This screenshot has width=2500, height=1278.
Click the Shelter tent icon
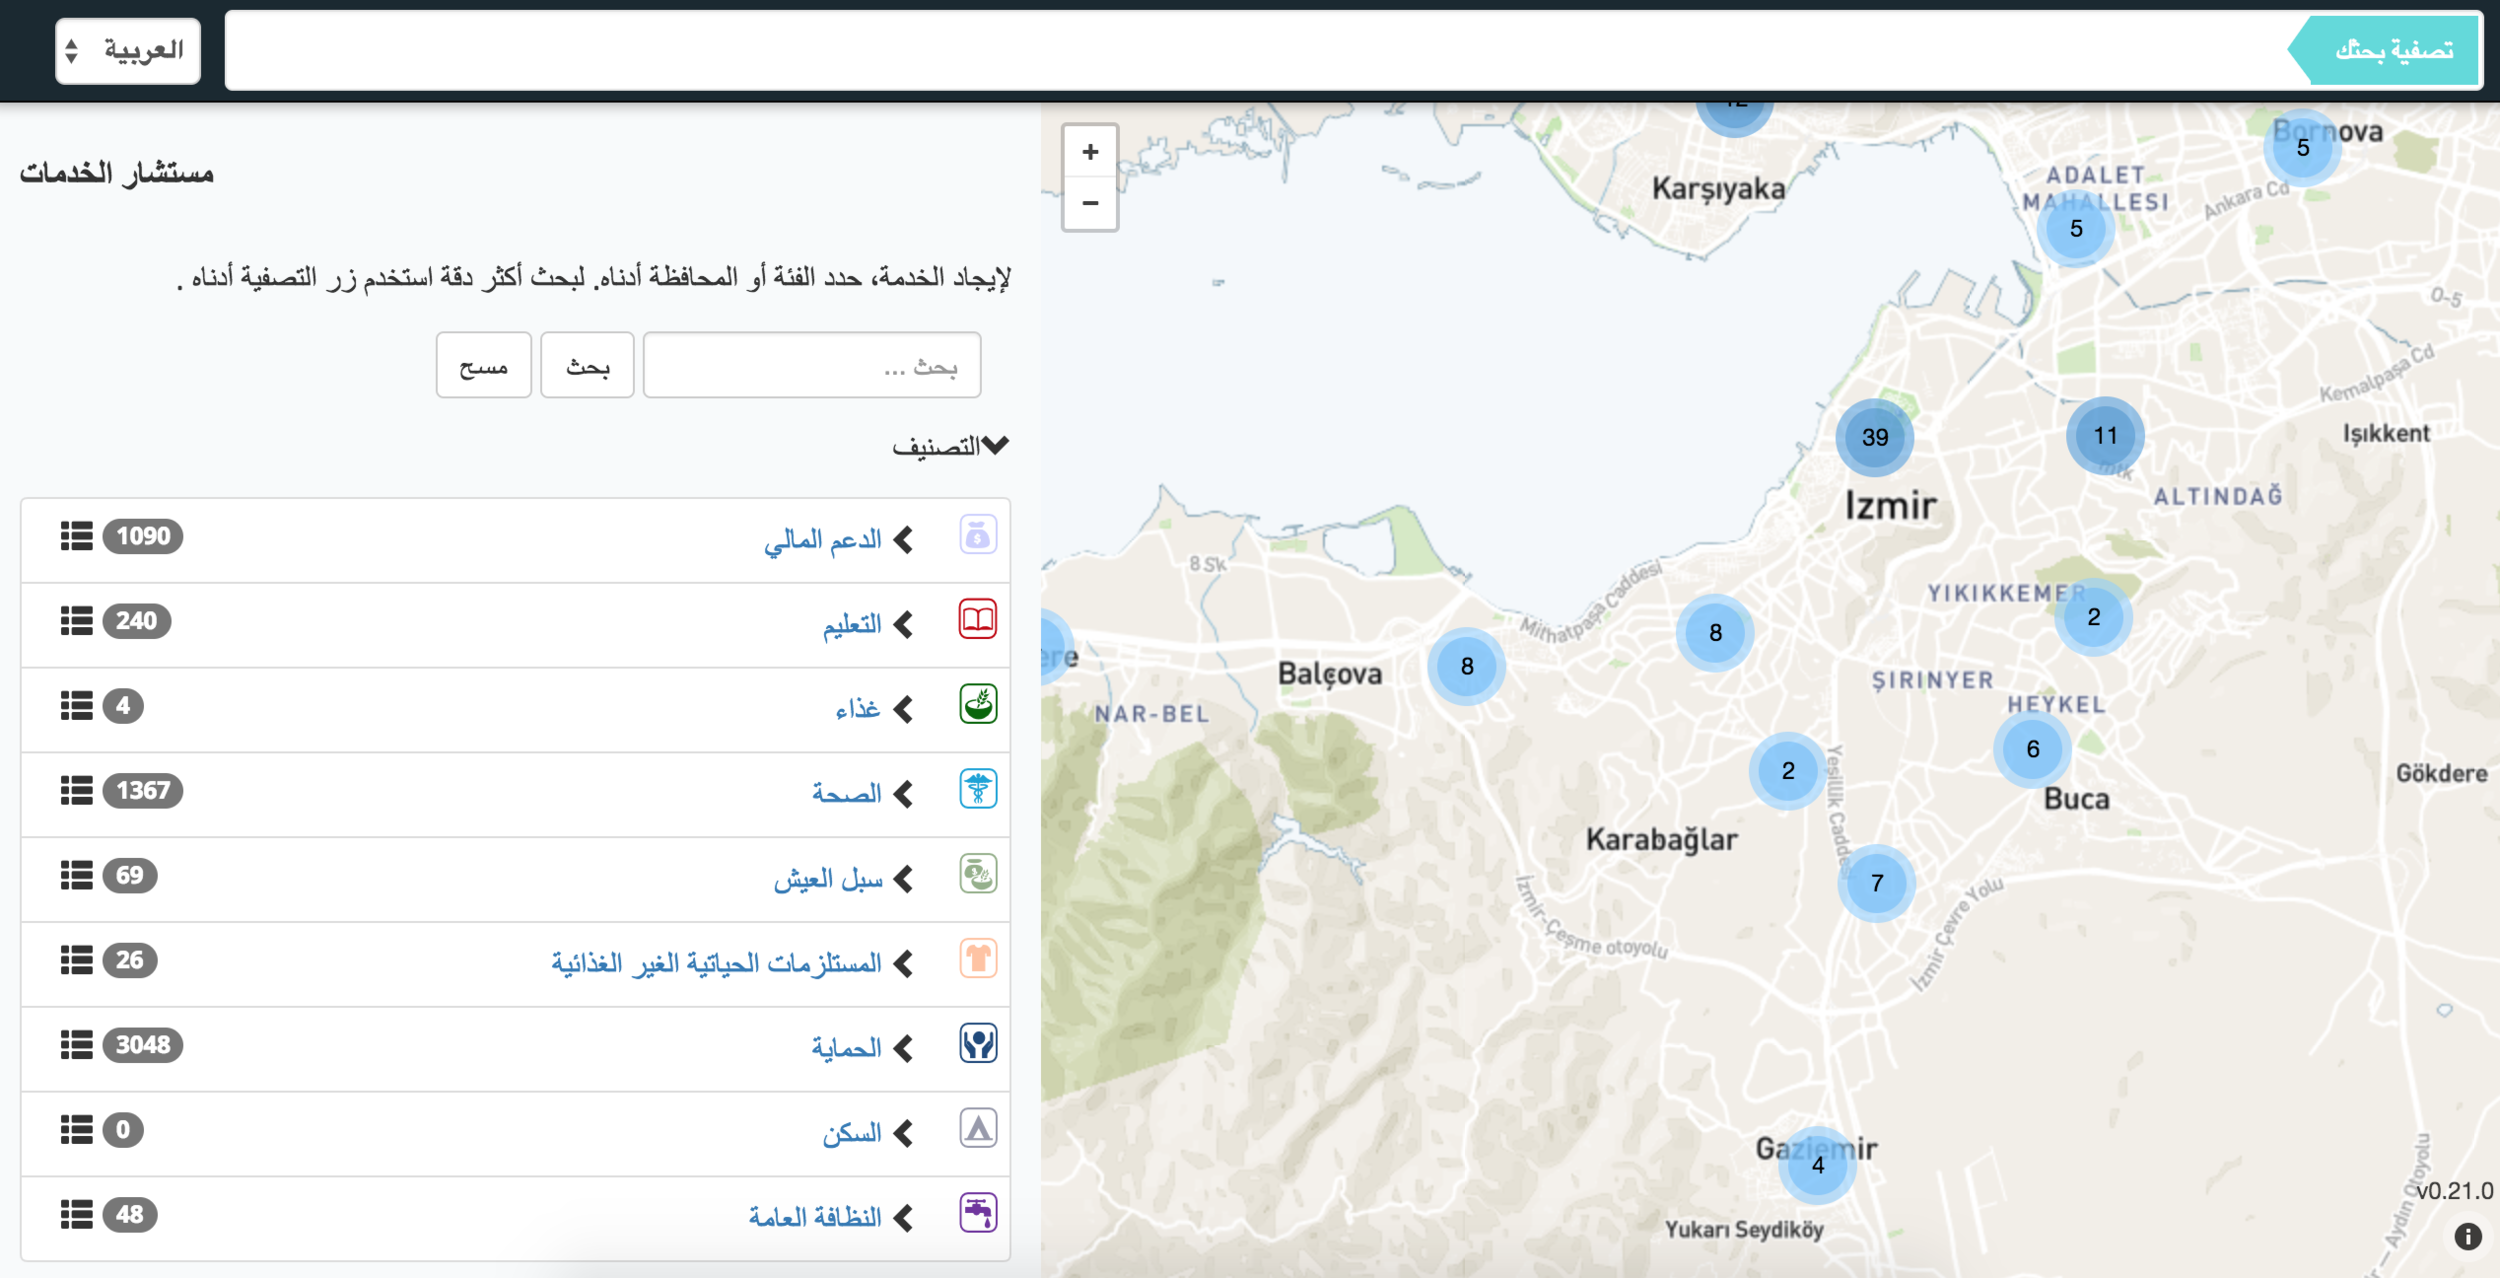pos(977,1129)
